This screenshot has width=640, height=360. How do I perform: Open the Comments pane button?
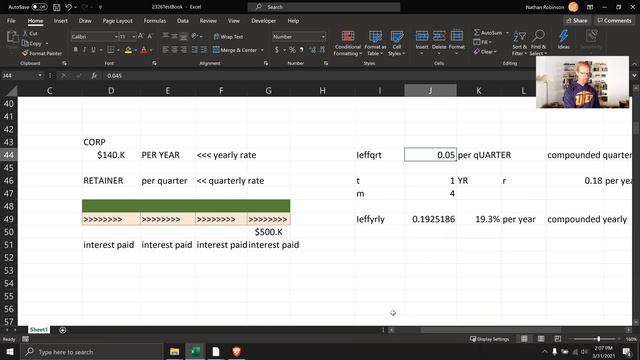point(614,20)
